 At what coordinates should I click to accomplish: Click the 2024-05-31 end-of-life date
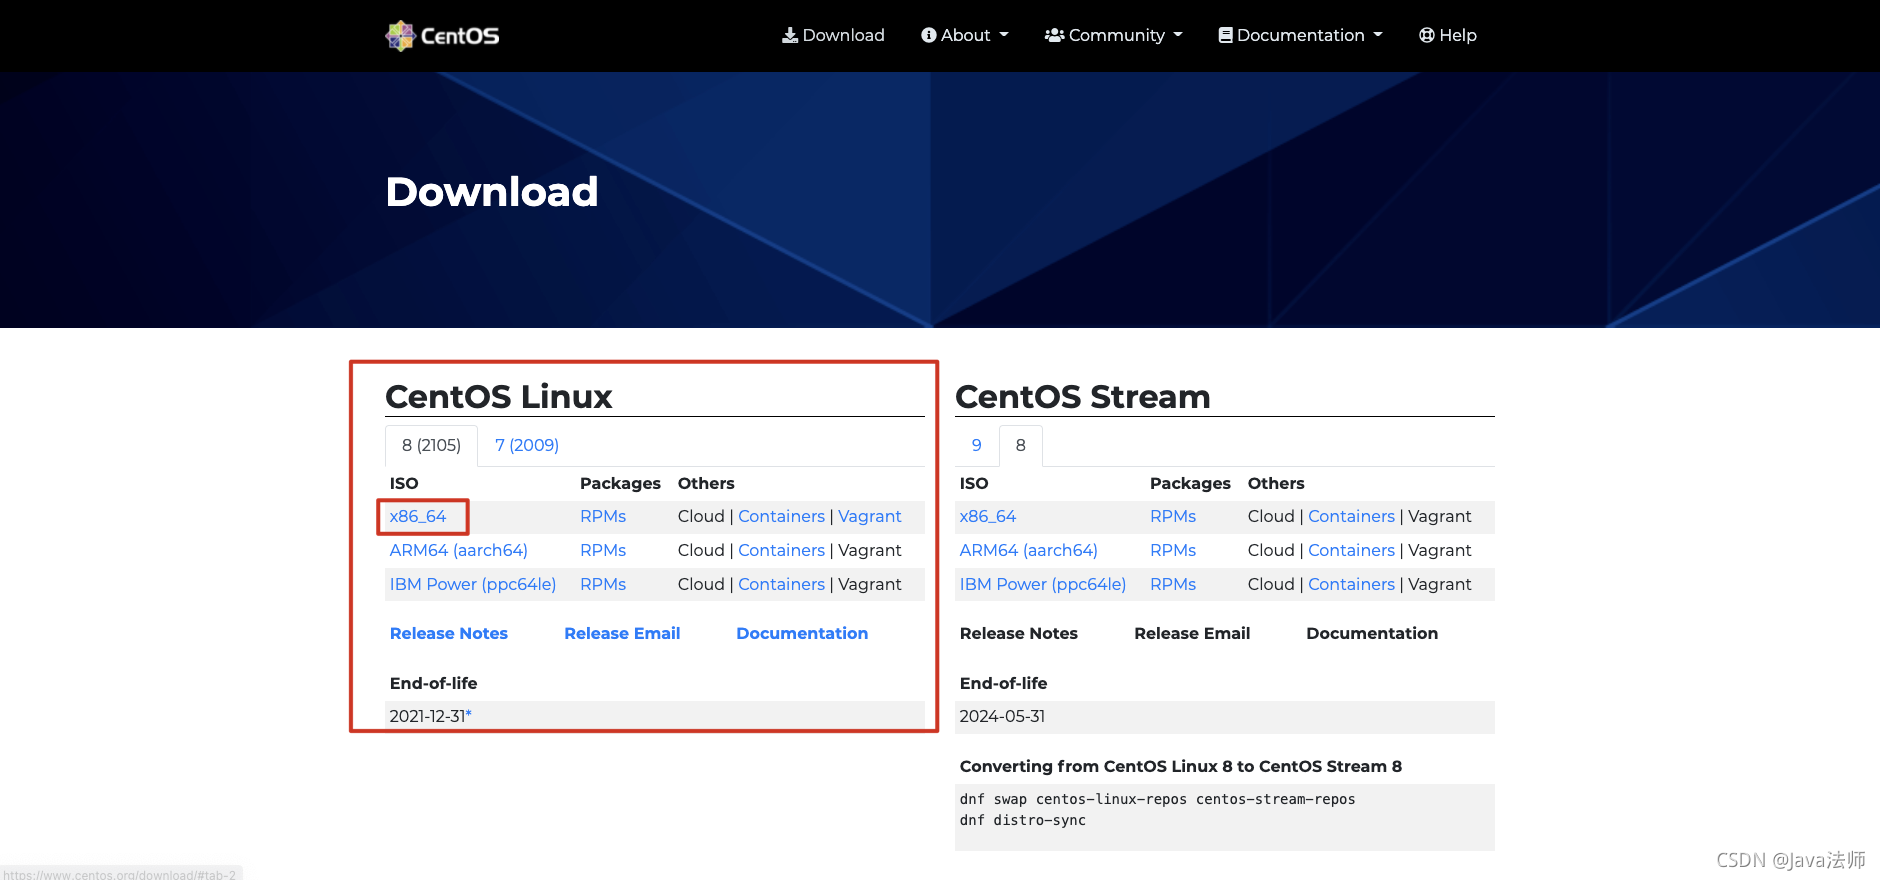point(1002,716)
